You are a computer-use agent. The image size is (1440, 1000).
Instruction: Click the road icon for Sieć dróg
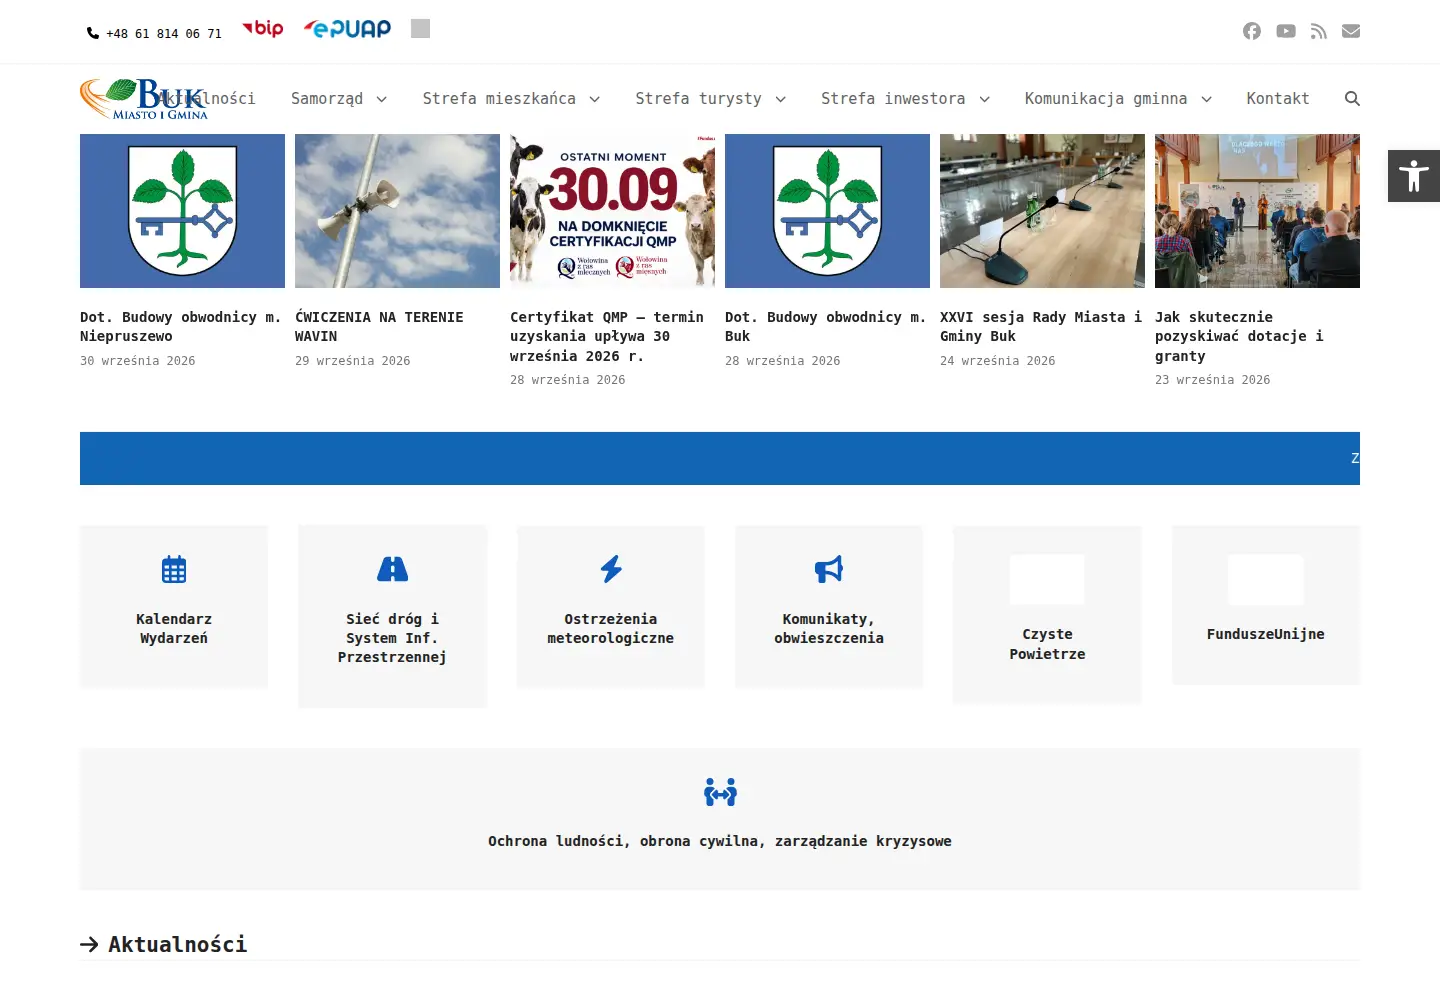click(x=392, y=569)
